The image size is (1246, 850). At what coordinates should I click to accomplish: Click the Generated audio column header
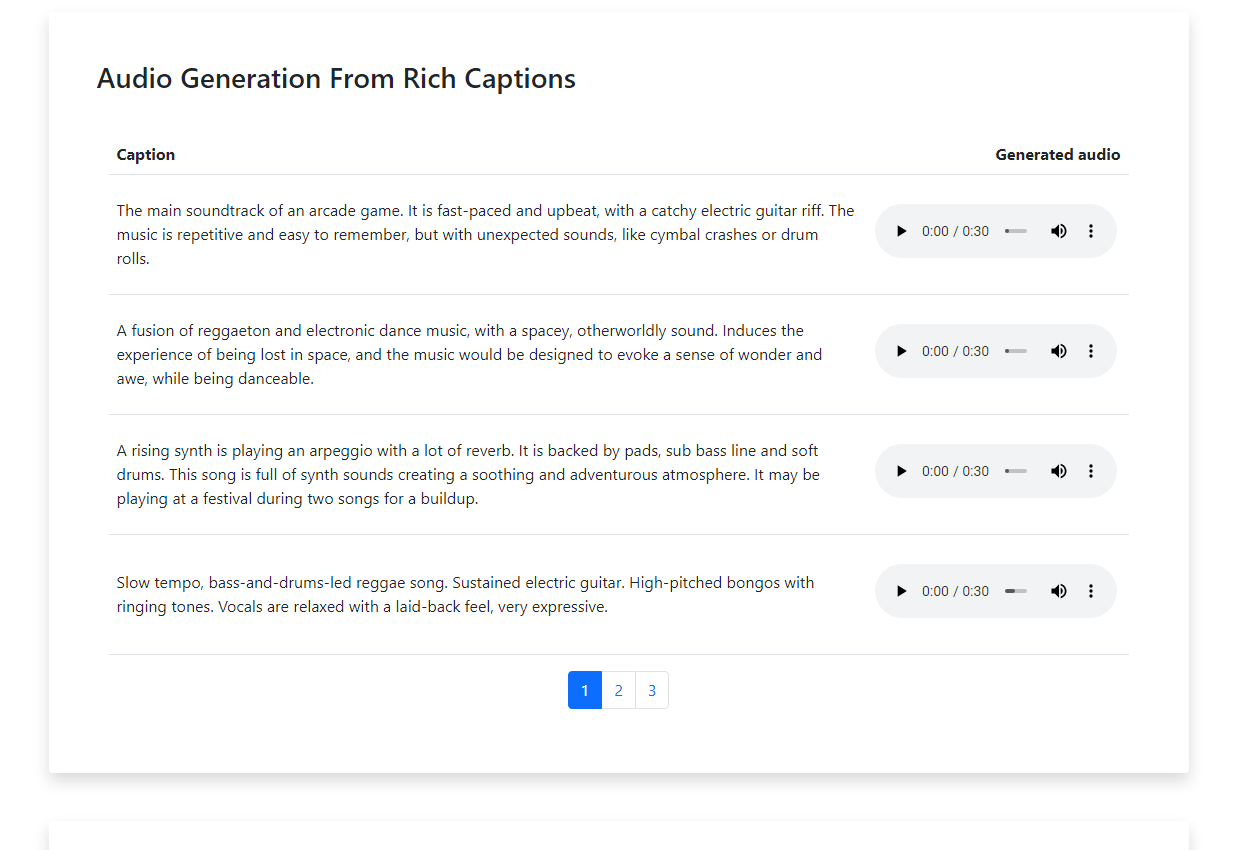[1057, 154]
